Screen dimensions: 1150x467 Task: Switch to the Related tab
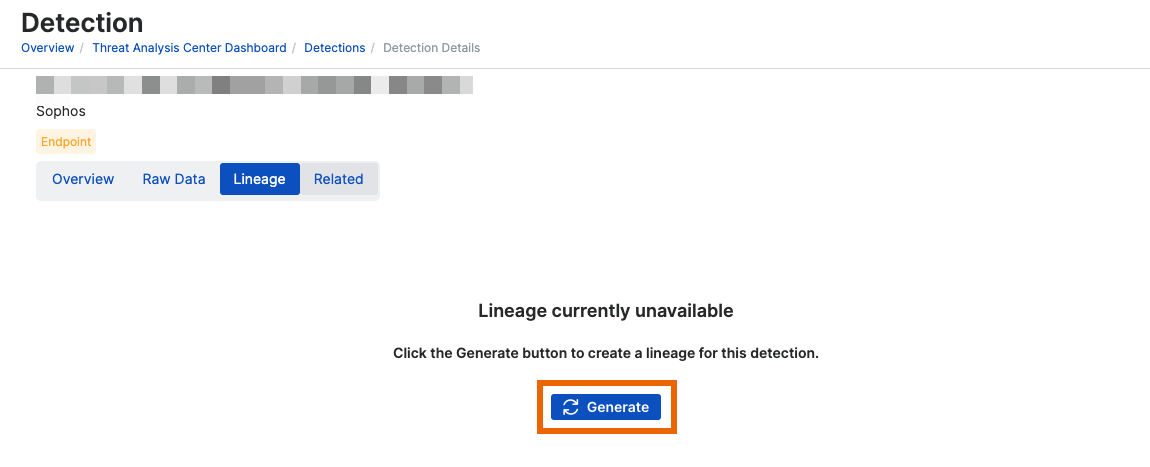click(x=338, y=179)
